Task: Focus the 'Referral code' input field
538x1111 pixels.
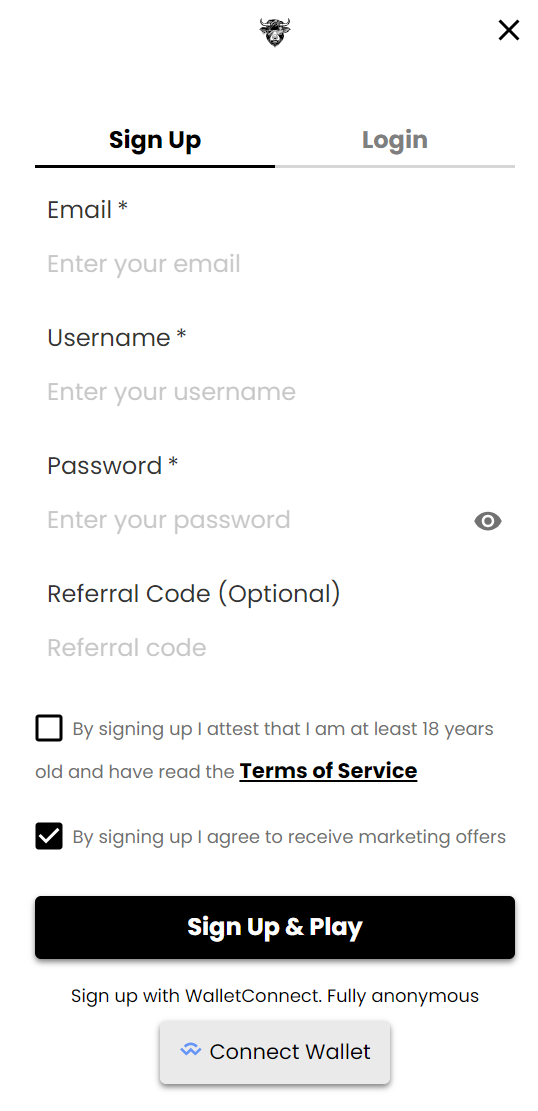Action: [275, 648]
